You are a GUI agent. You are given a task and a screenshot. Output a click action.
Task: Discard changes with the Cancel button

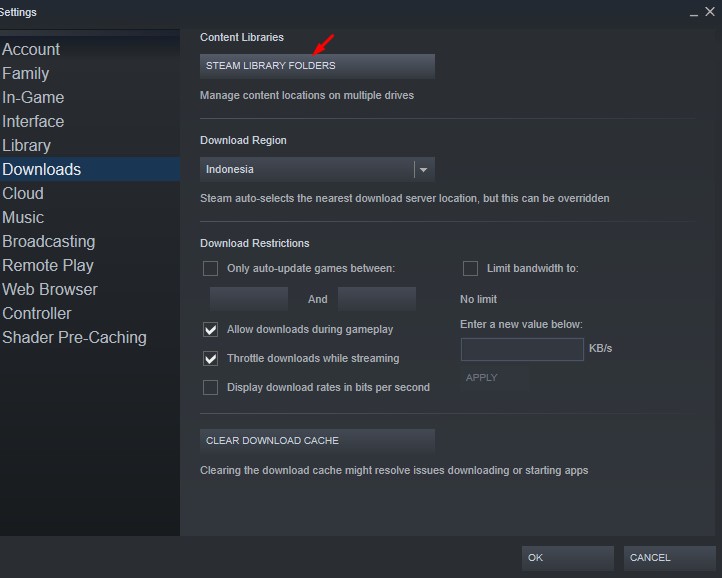pos(670,558)
